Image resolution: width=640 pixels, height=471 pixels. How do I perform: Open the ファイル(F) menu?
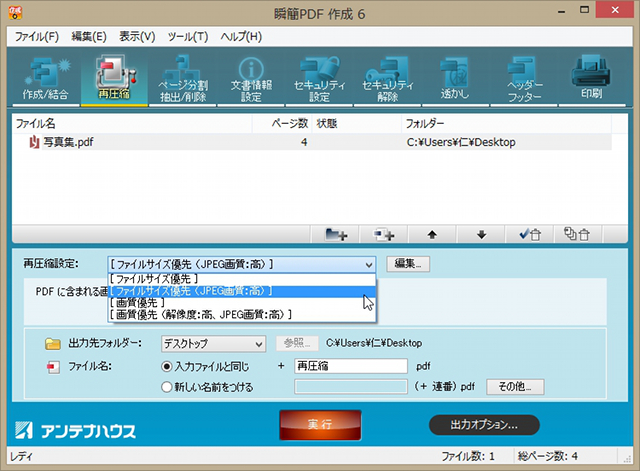click(37, 37)
